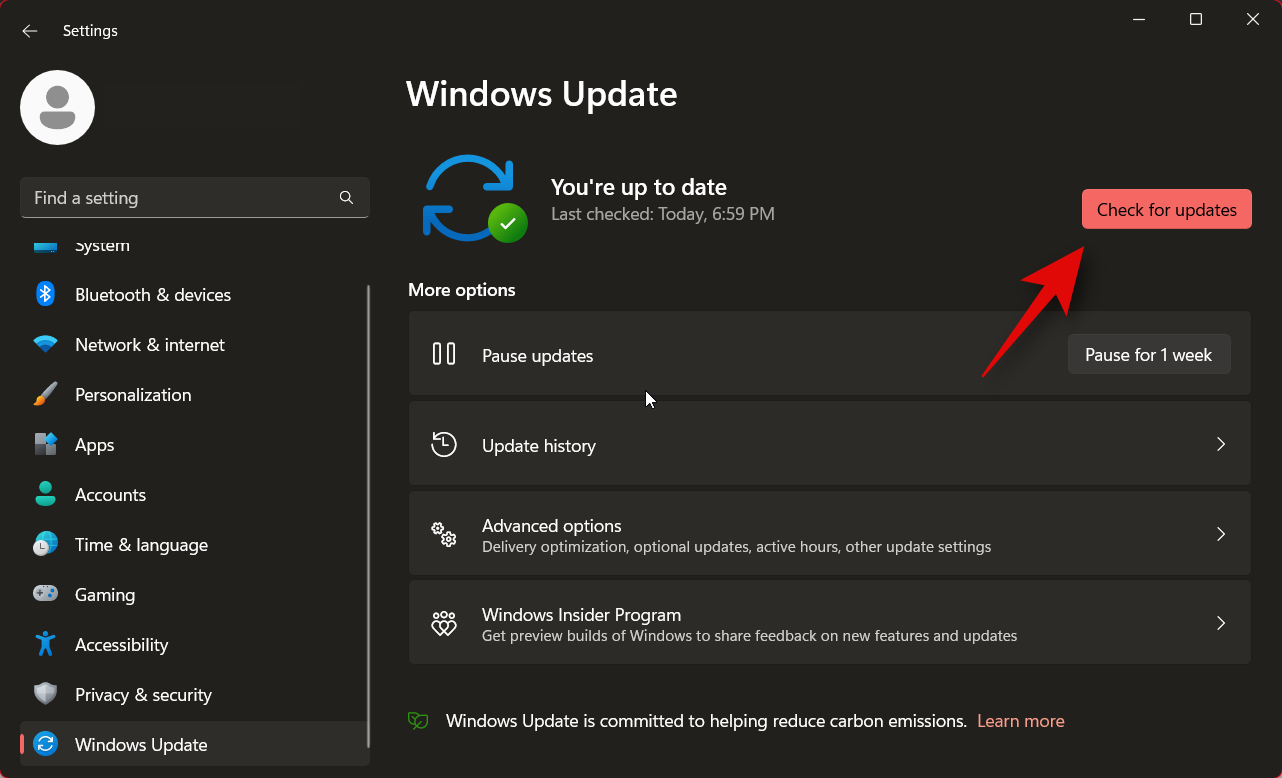
Task: Select the Personalization brush icon
Action: 45,394
